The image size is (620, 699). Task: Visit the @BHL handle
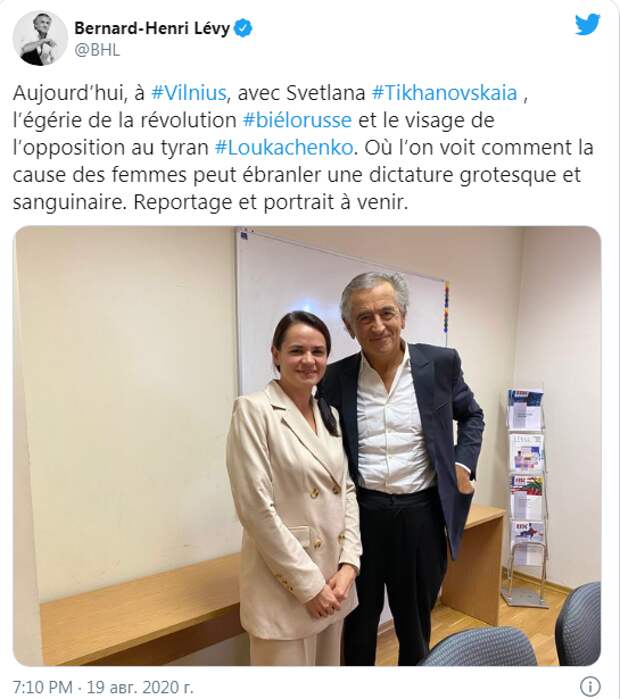click(x=97, y=50)
